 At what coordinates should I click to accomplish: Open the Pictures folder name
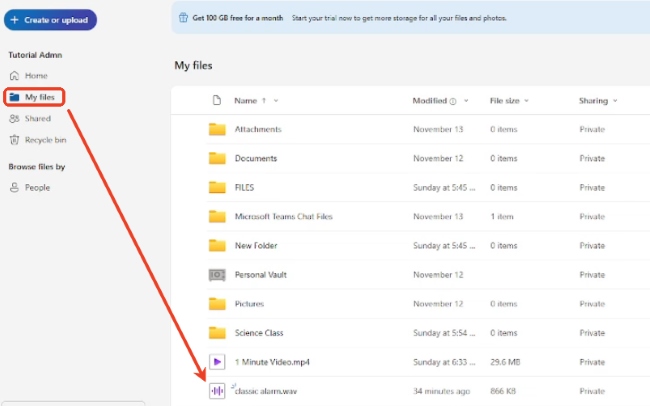[249, 304]
